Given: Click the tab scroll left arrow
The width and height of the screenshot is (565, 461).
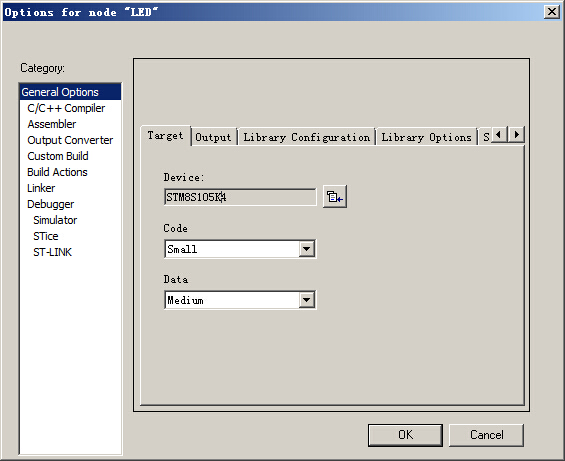Looking at the screenshot, I should pyautogui.click(x=499, y=135).
